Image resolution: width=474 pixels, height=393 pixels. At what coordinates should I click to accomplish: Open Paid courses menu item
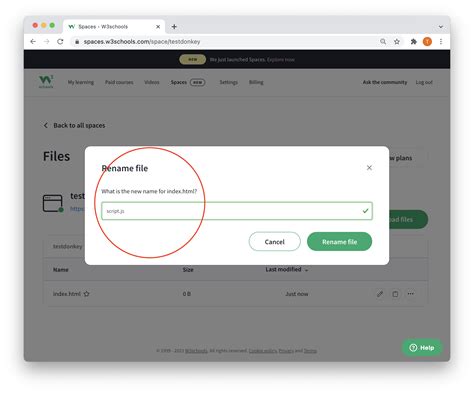[119, 82]
